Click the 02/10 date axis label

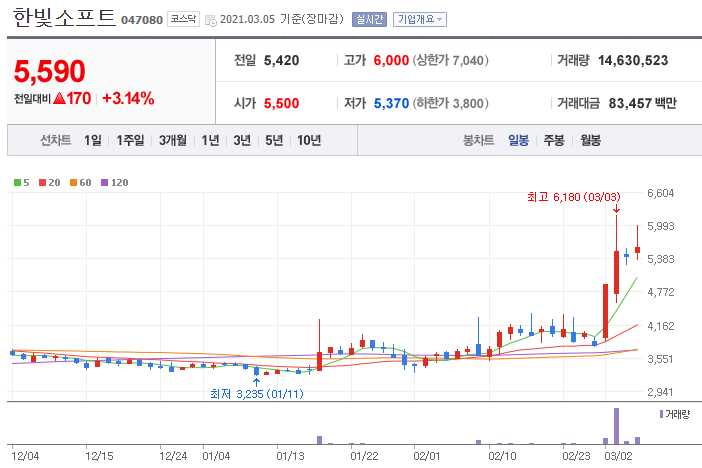point(502,456)
